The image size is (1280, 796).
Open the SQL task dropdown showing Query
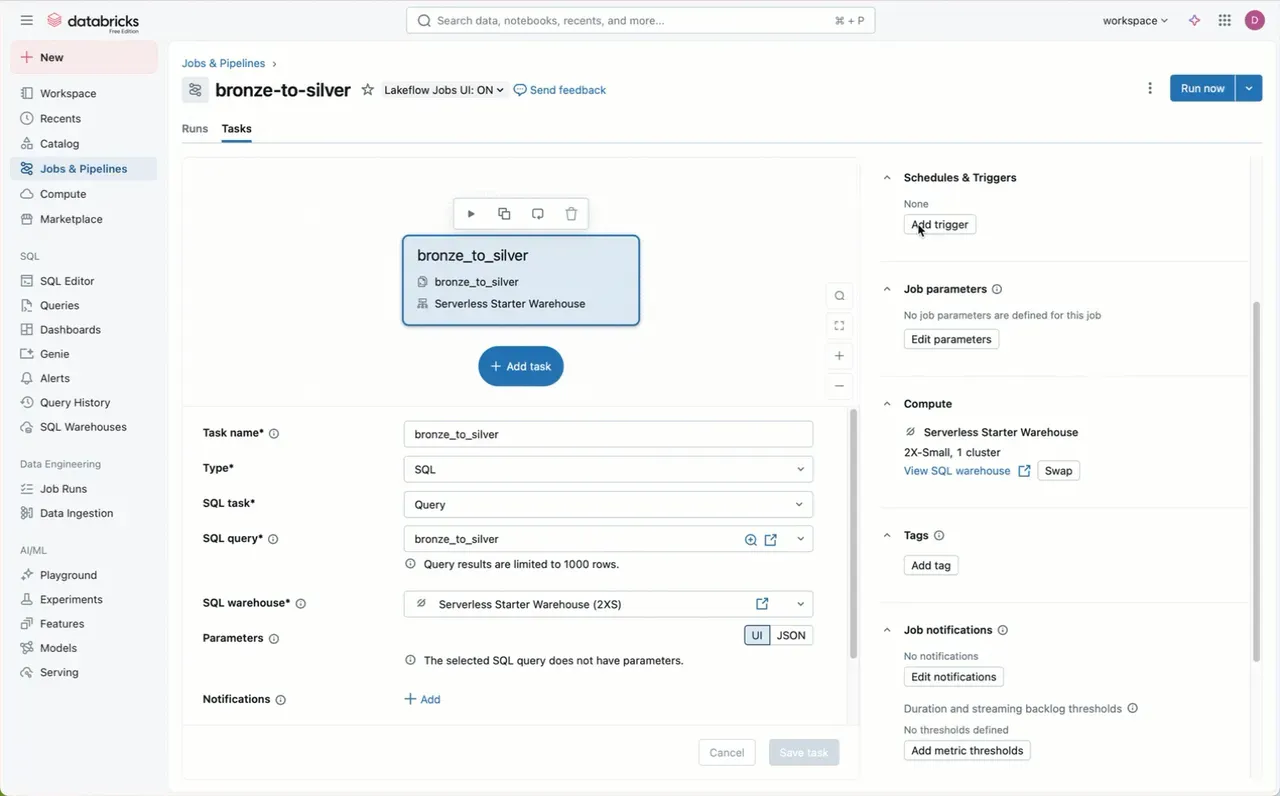pyautogui.click(x=608, y=505)
